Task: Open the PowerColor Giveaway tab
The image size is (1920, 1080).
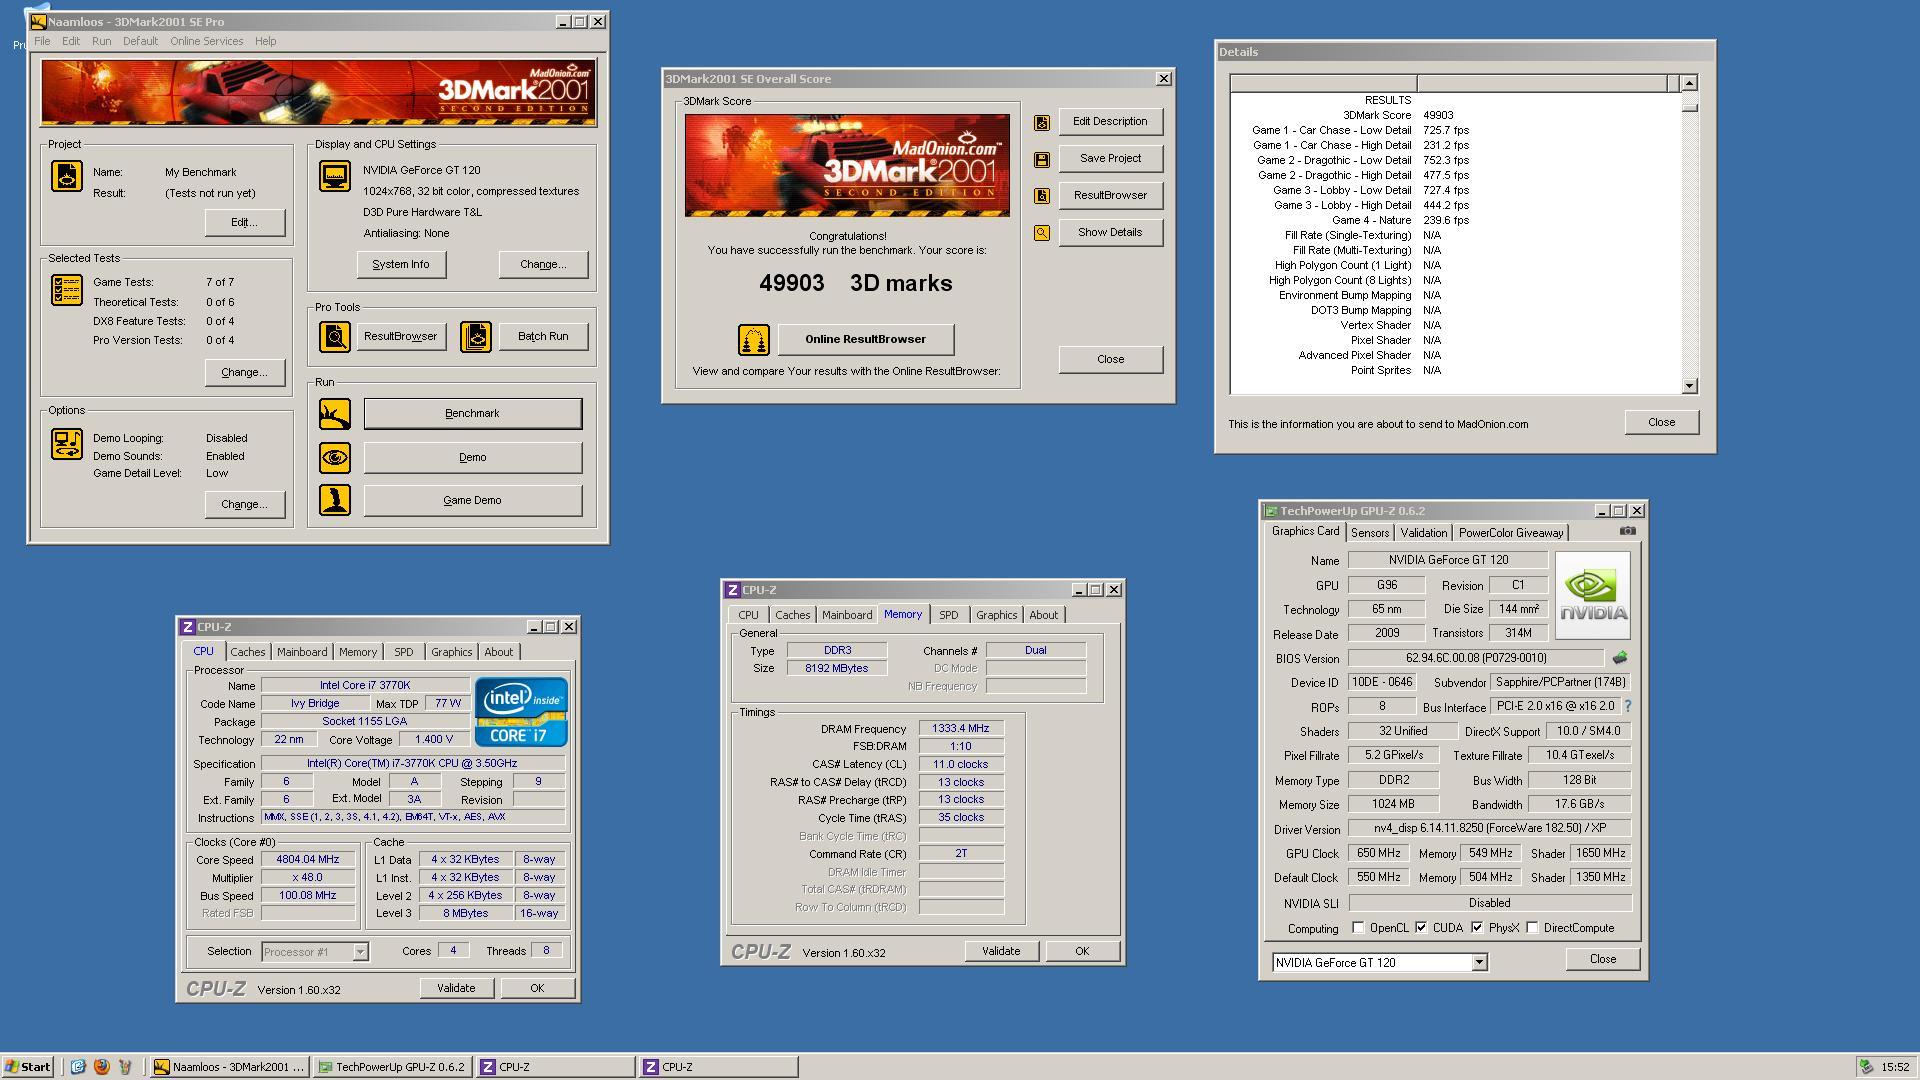Action: [x=1510, y=533]
